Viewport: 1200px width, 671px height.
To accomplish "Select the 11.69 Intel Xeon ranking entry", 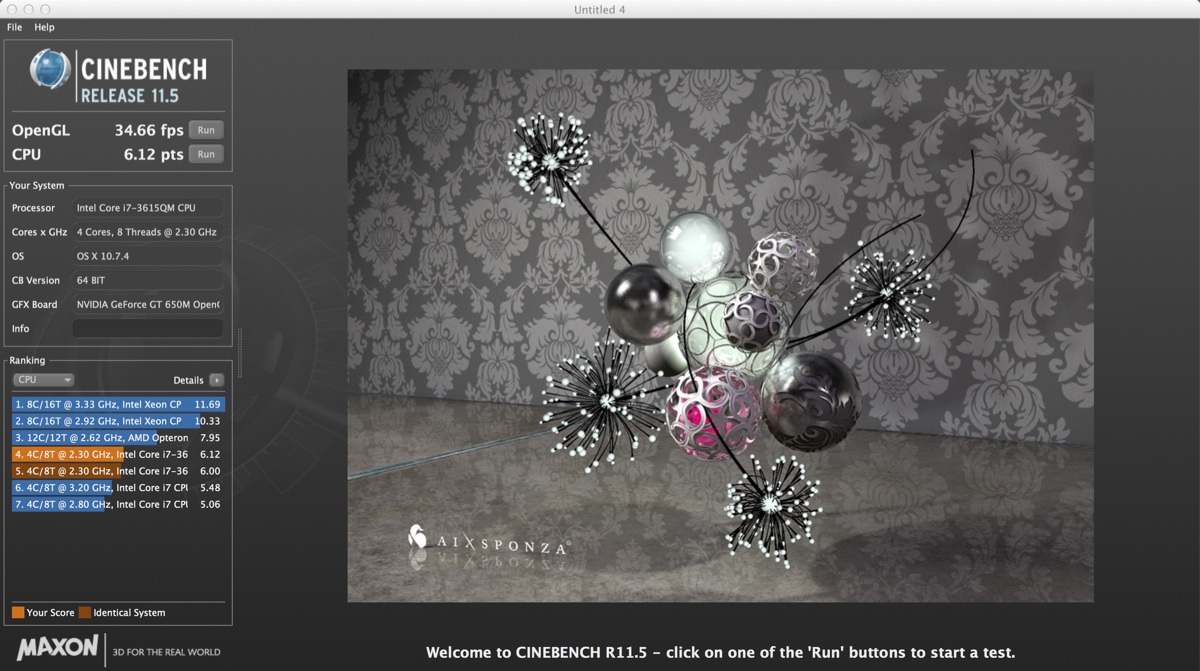I will [x=118, y=404].
